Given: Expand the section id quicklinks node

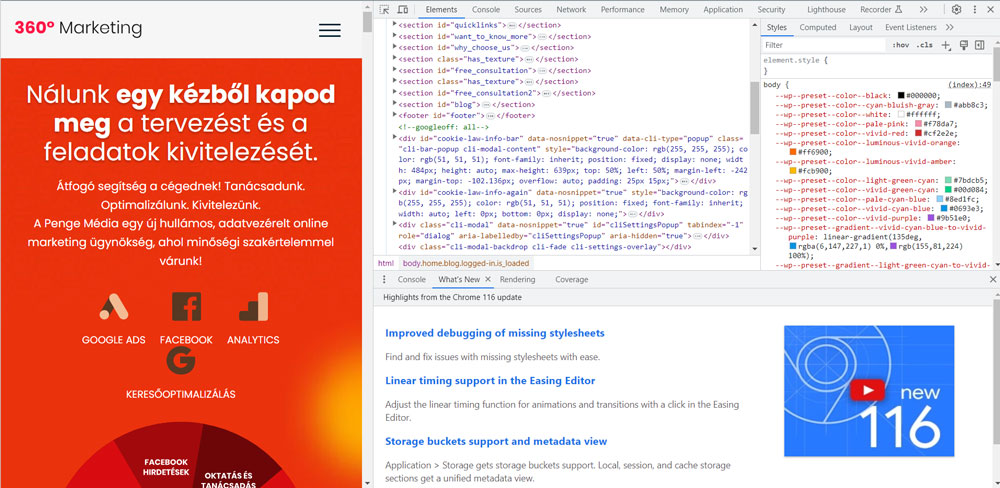Looking at the screenshot, I should pyautogui.click(x=395, y=24).
